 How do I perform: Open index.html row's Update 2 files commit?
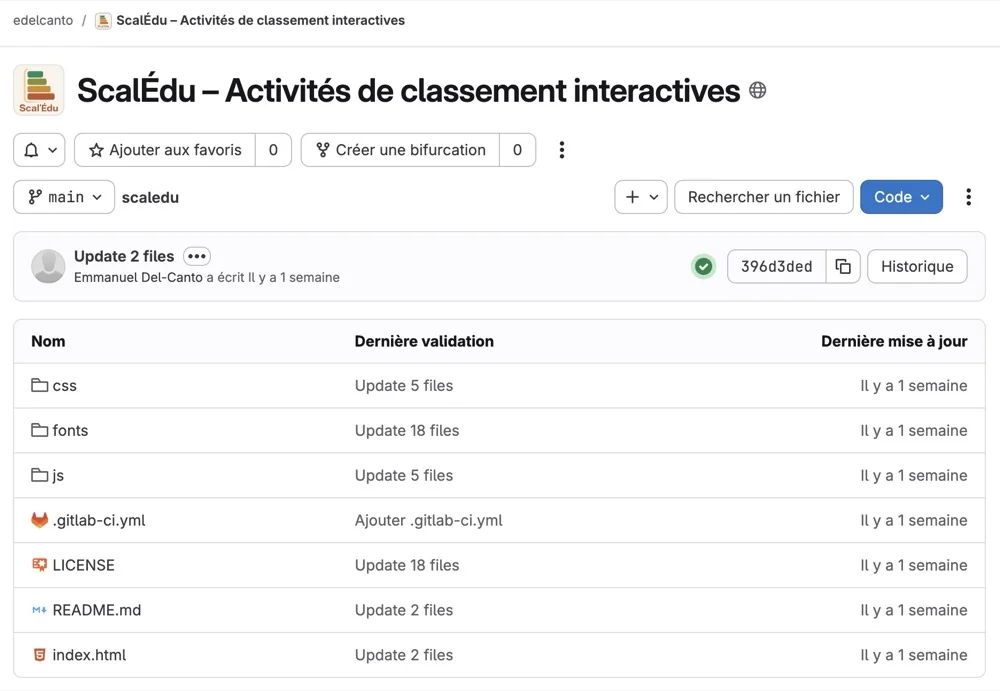tap(404, 655)
